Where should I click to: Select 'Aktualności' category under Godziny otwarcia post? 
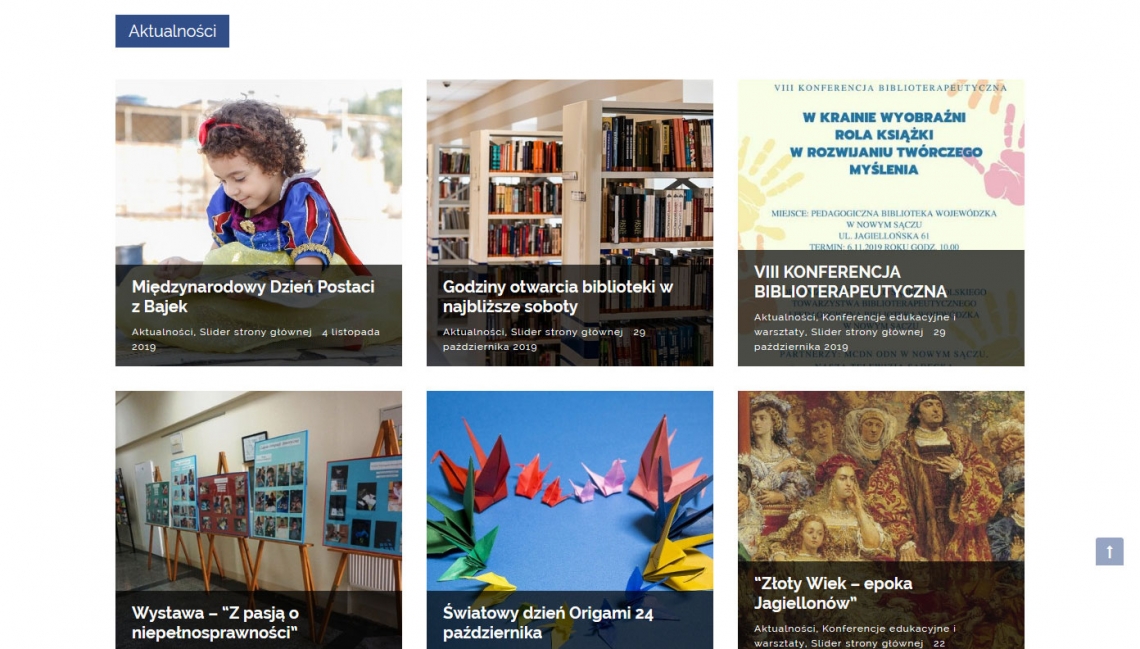(x=473, y=332)
